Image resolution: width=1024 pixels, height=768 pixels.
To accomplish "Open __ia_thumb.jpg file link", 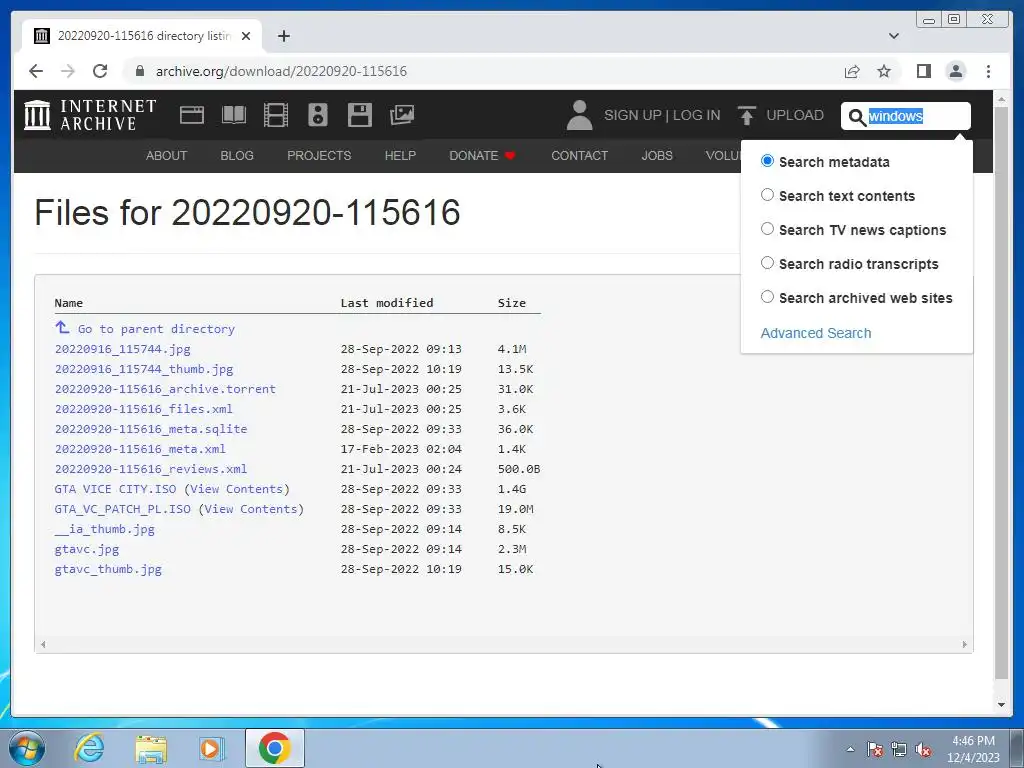I will click(x=104, y=529).
